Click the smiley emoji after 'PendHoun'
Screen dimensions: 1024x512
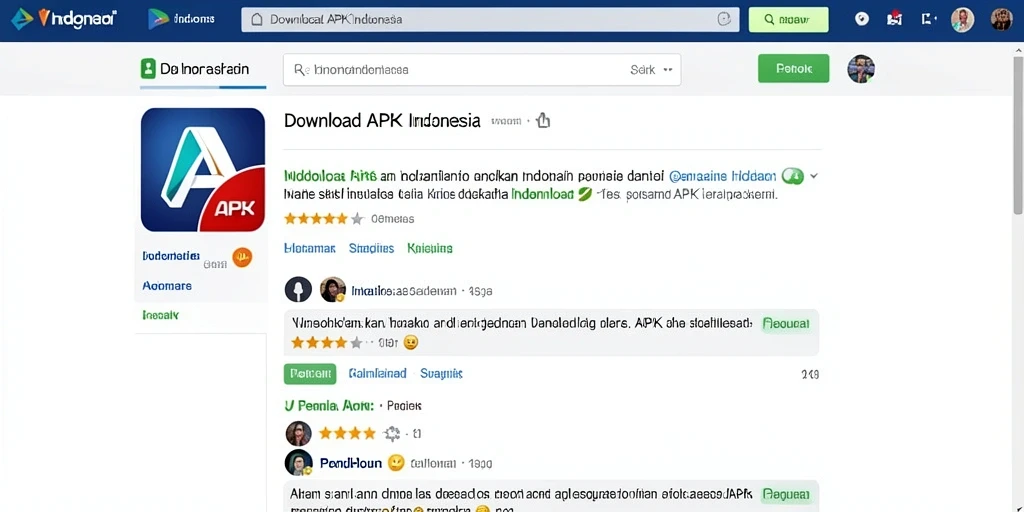(396, 463)
